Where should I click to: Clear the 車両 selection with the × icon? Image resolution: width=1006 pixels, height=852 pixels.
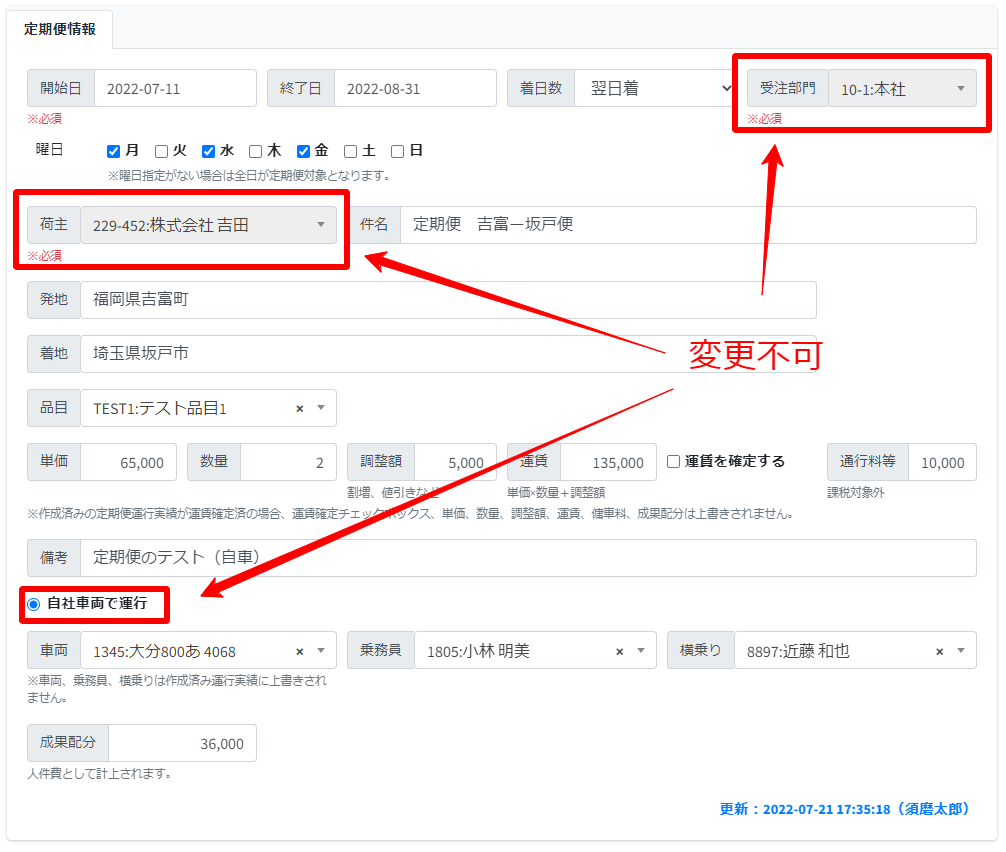click(300, 651)
